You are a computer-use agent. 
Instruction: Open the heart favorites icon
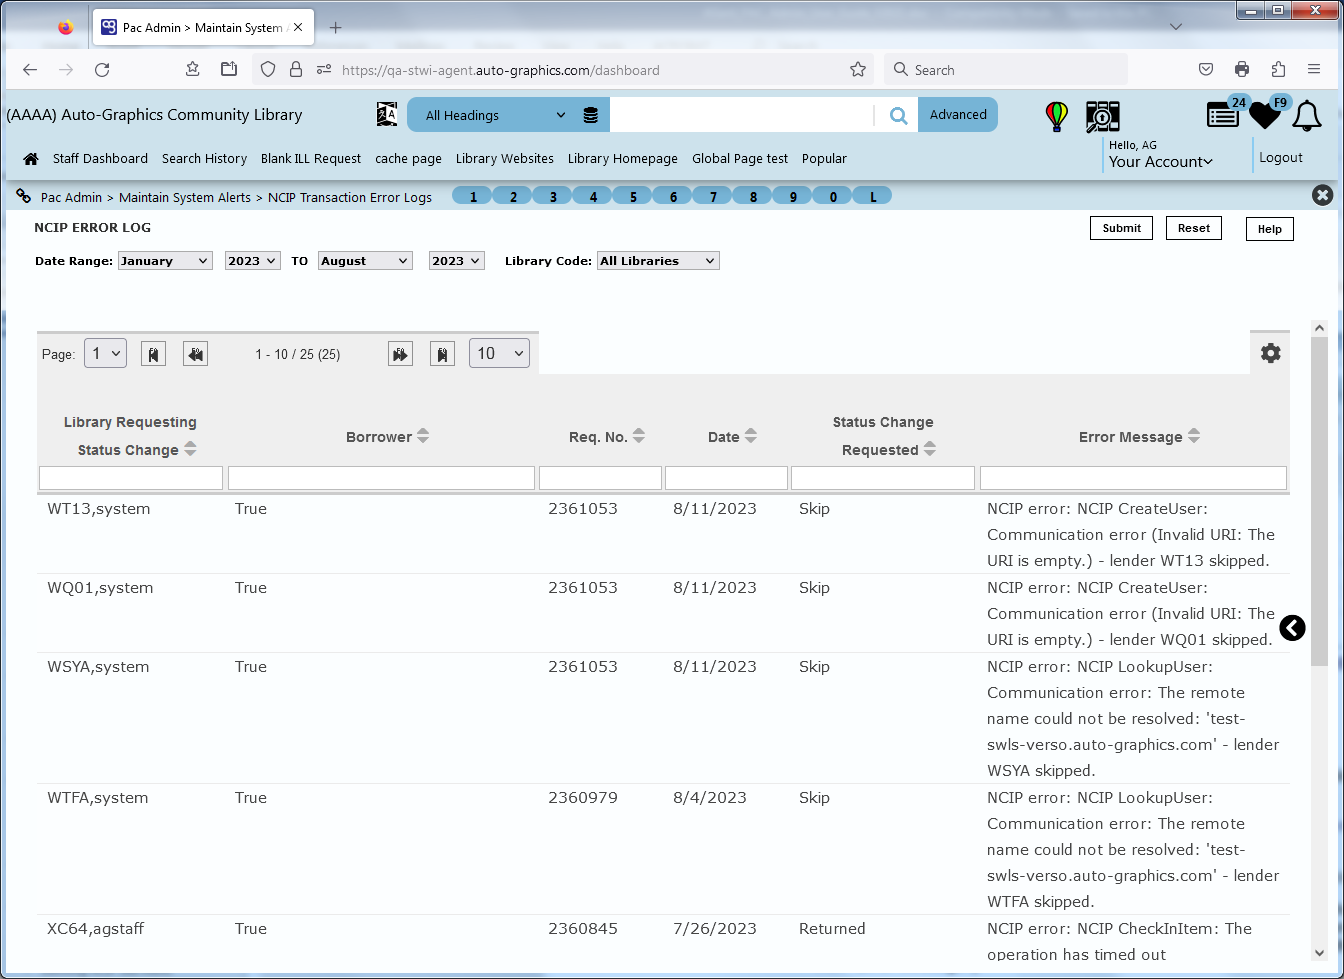click(1265, 115)
